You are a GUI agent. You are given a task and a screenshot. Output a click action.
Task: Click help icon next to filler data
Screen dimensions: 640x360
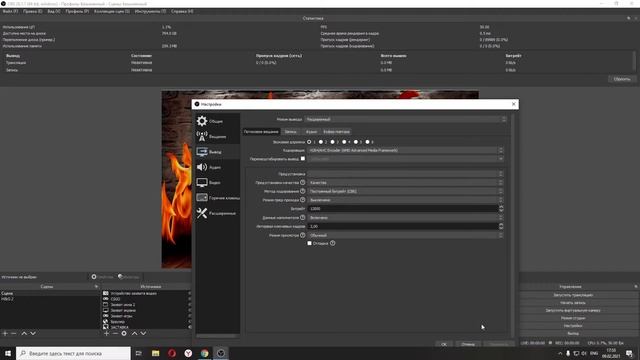coord(303,218)
